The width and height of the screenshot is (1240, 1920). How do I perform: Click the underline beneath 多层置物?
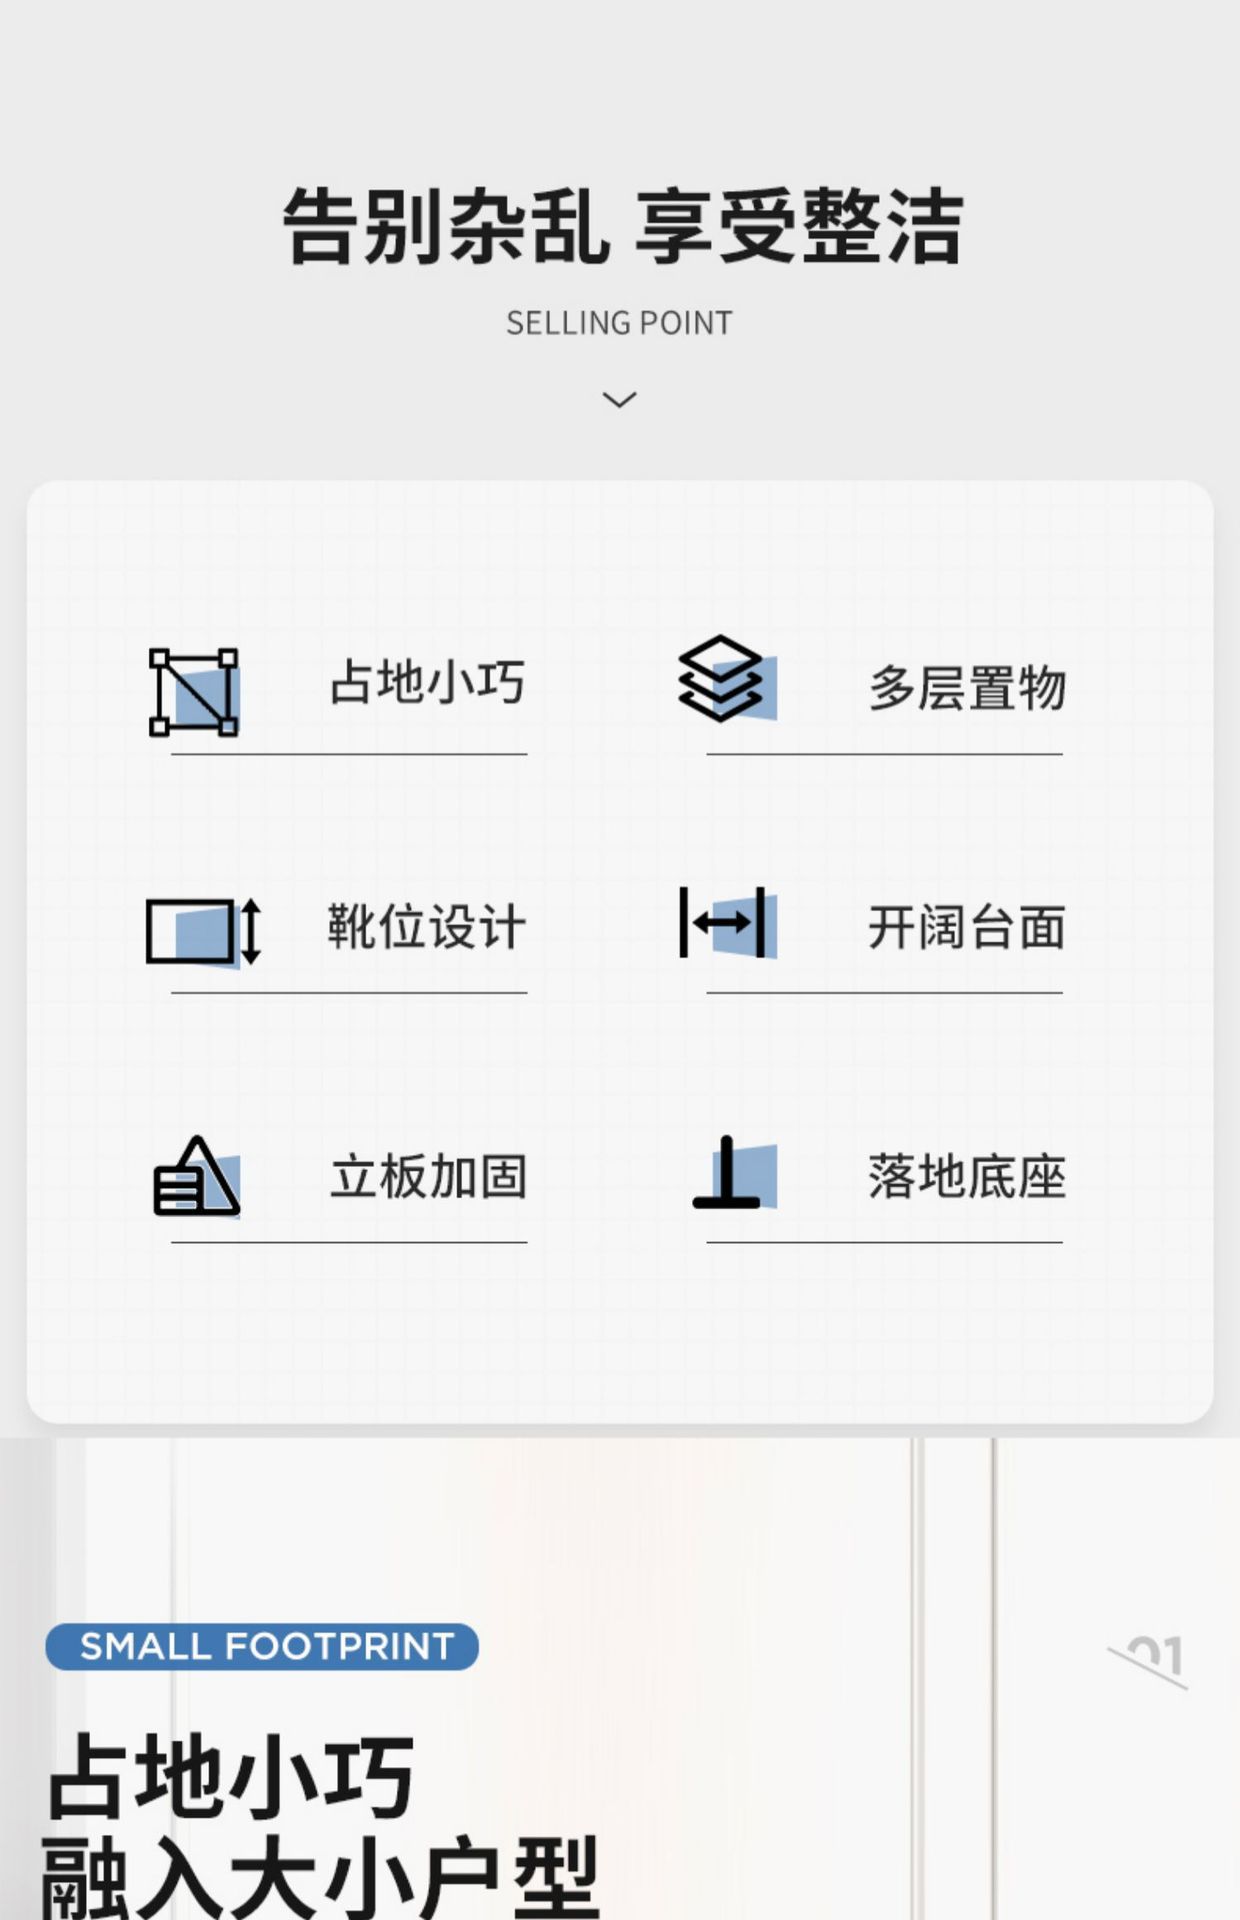884,754
